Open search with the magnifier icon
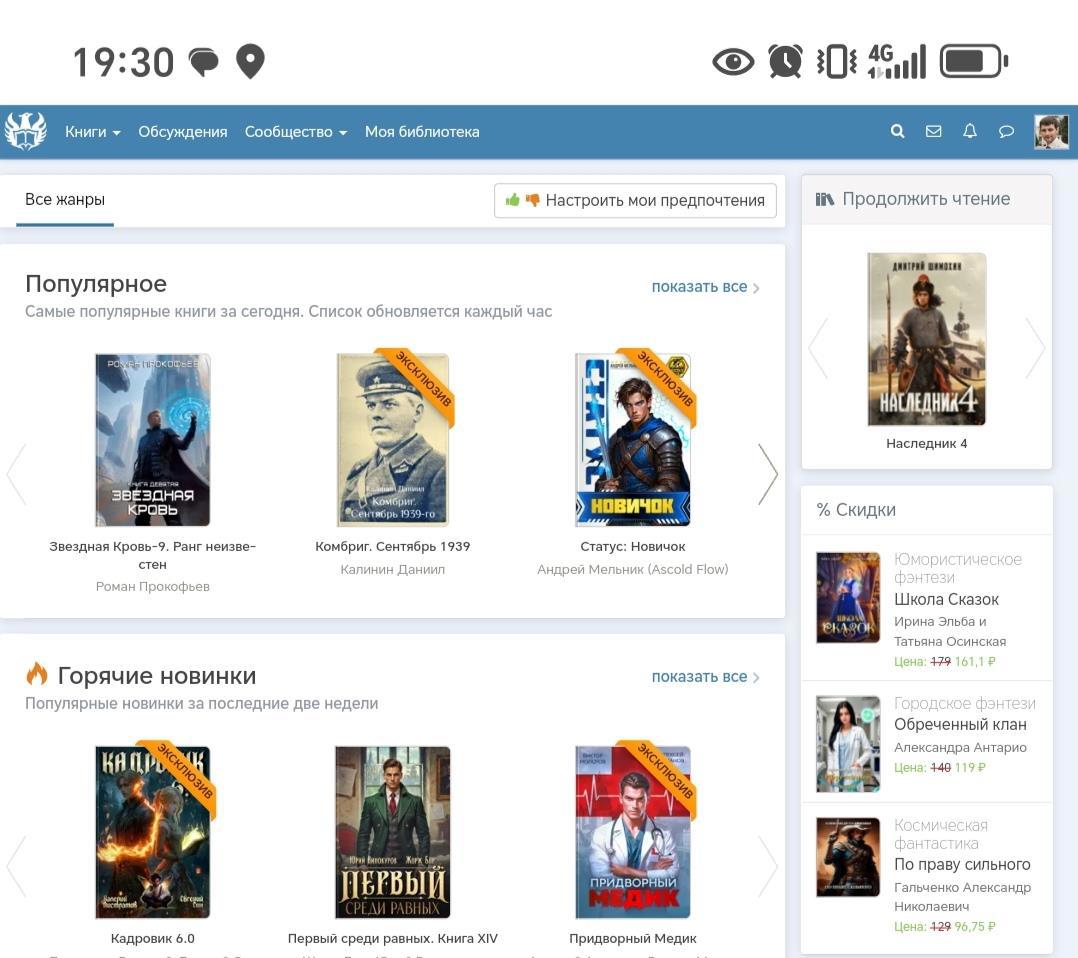 [x=897, y=131]
